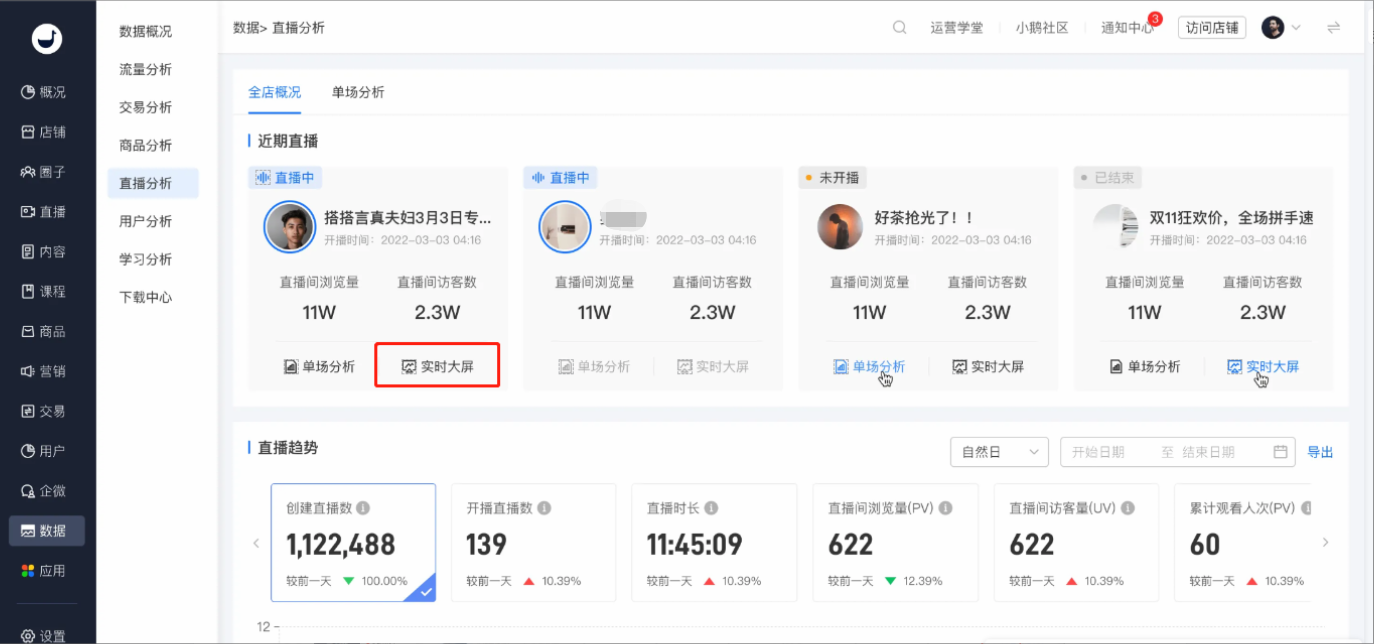Click calendar icon in the date range field

(1280, 452)
